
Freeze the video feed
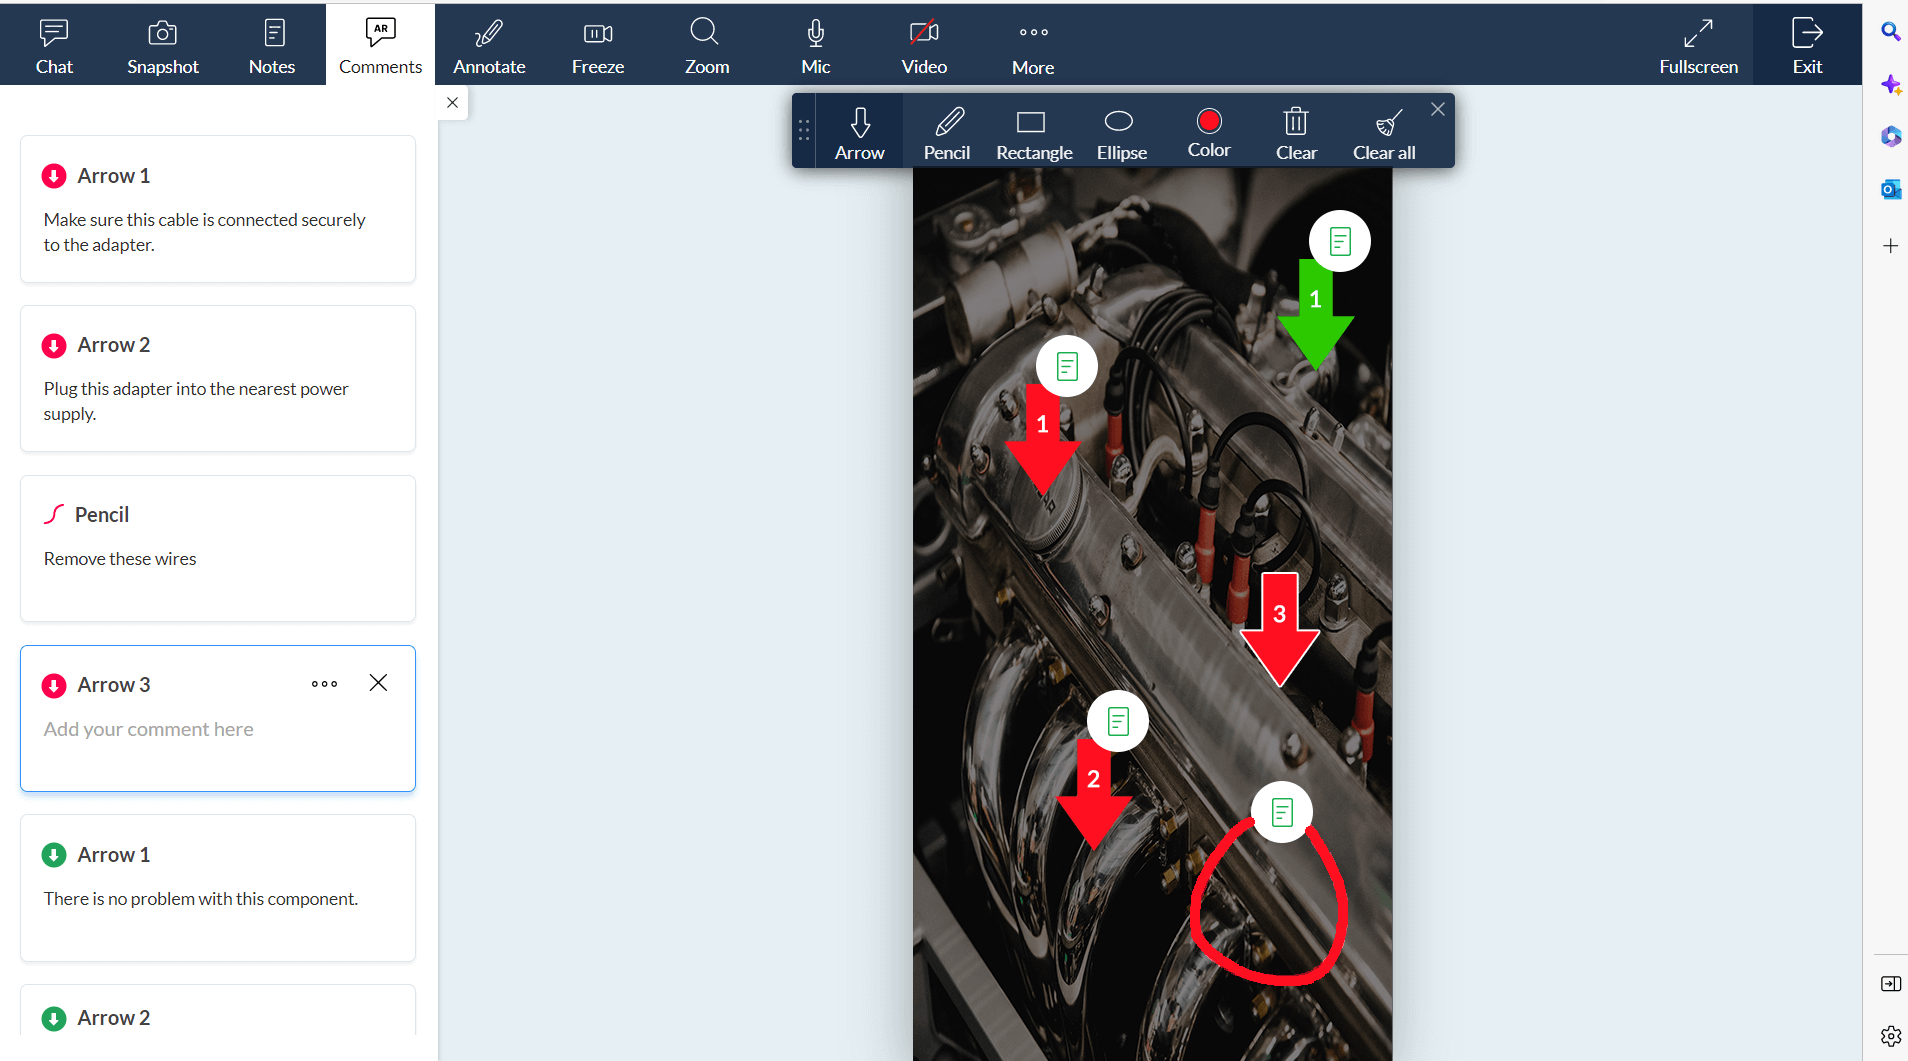coord(597,45)
